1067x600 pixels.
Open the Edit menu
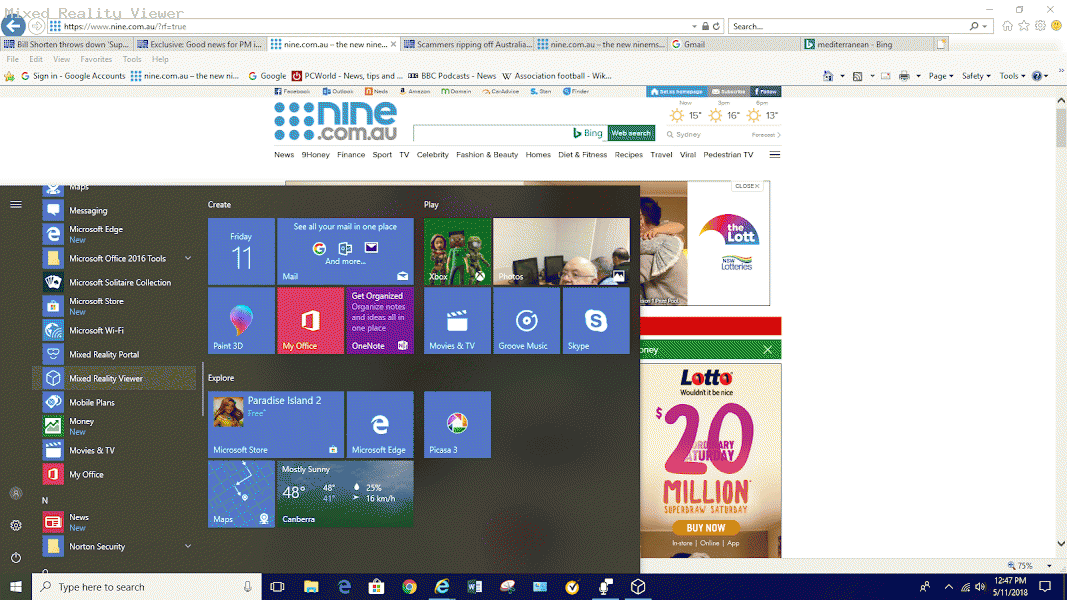35,59
